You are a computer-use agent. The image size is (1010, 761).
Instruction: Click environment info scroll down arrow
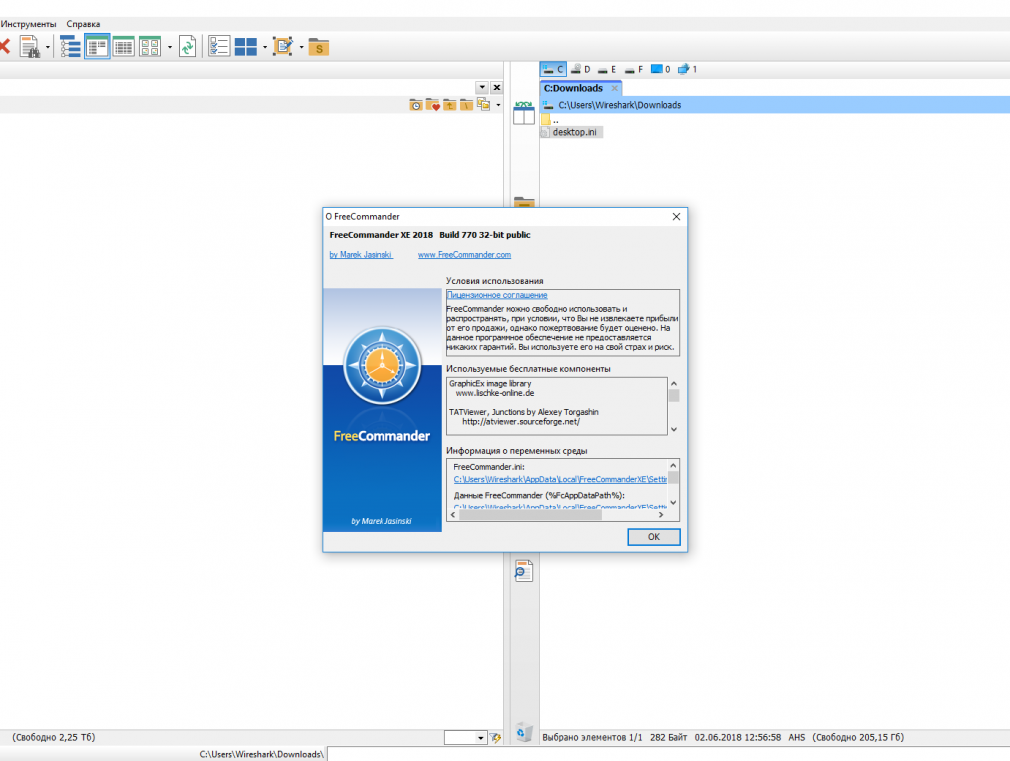pyautogui.click(x=674, y=503)
